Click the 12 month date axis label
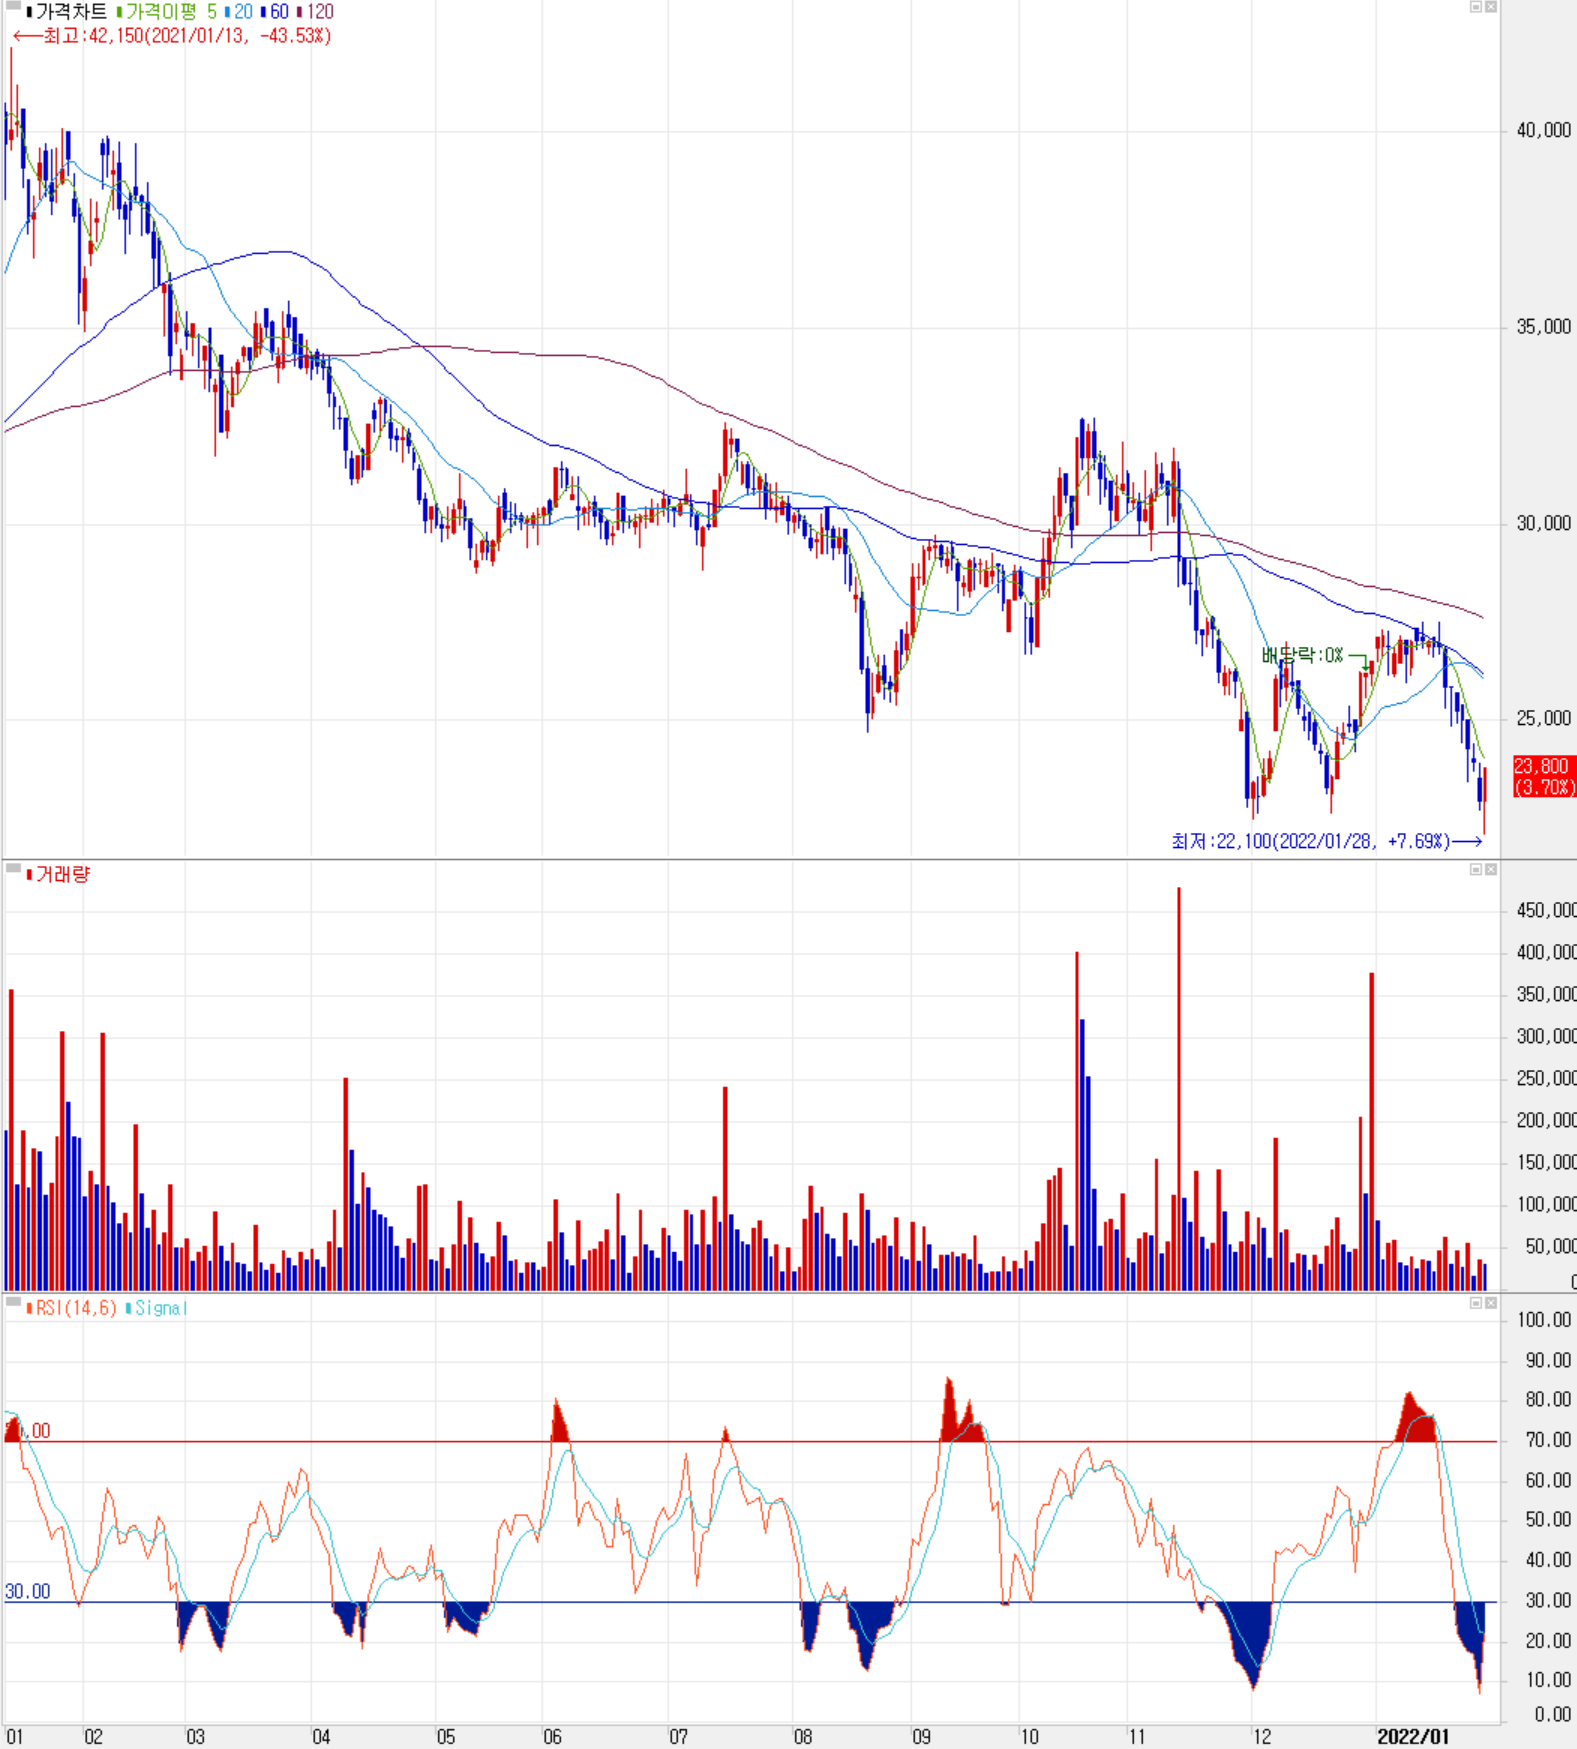The image size is (1577, 1749). (x=1263, y=1737)
